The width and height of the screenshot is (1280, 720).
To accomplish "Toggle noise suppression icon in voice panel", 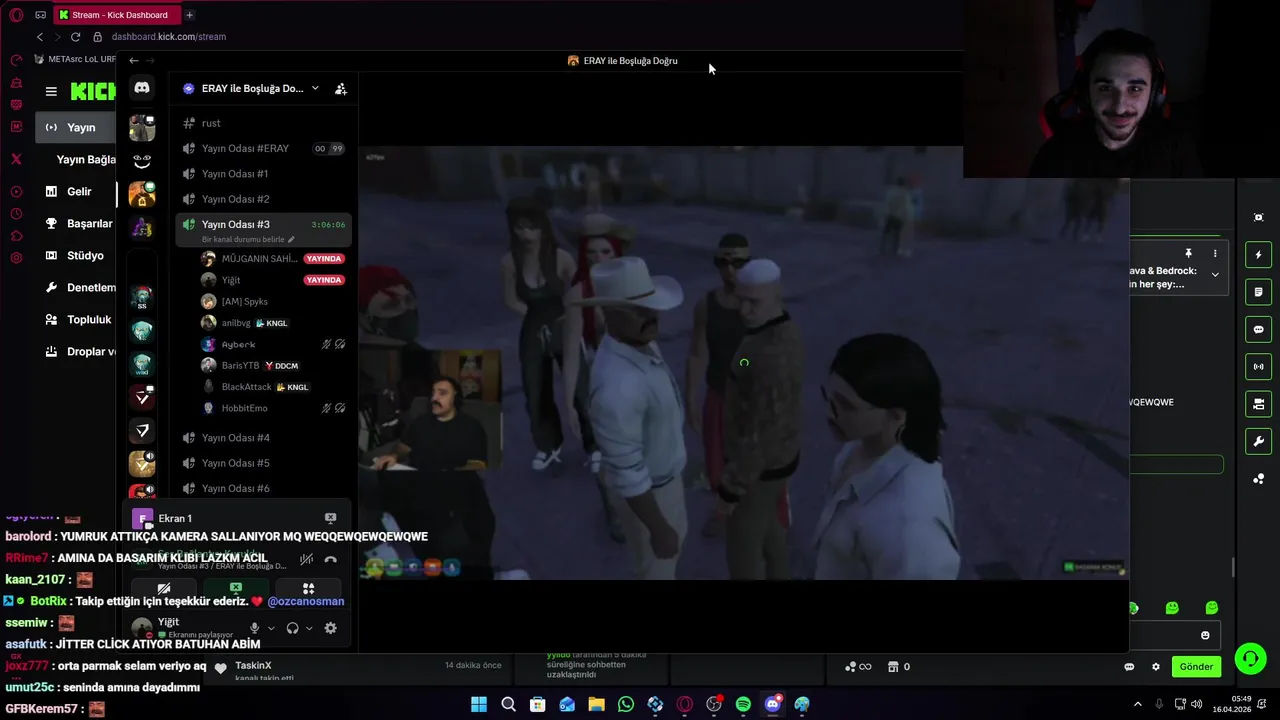I will point(307,560).
